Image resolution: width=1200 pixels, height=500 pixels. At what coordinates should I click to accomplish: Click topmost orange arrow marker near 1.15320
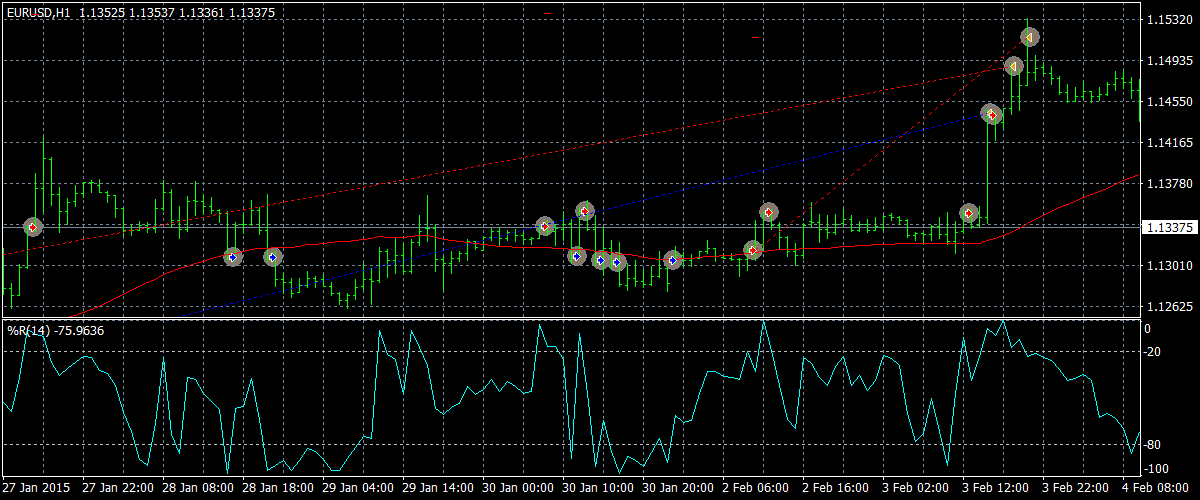1030,37
